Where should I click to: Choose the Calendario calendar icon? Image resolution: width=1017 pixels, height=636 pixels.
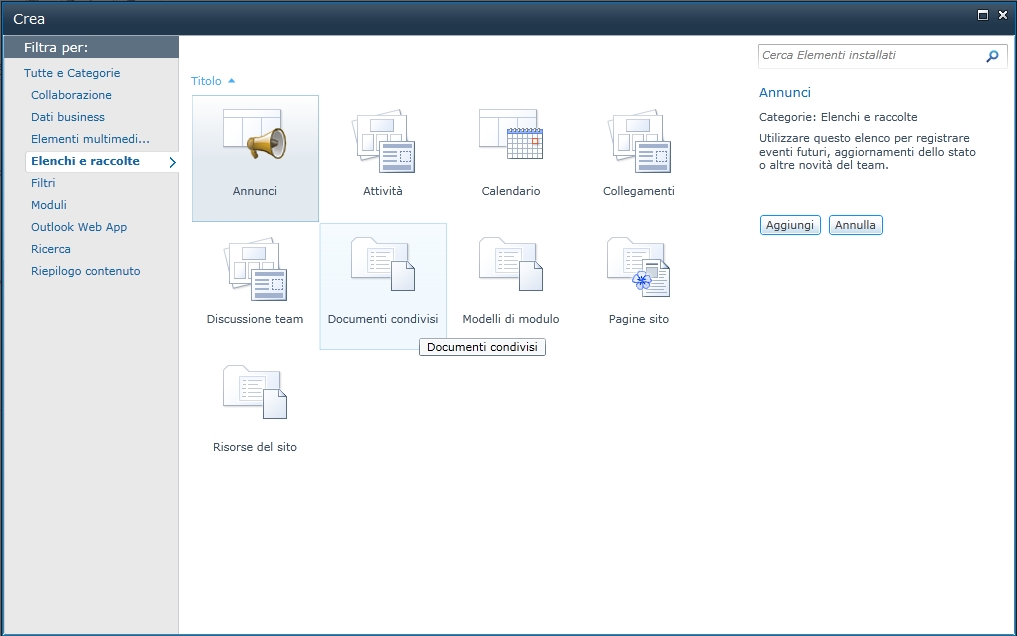tap(511, 134)
